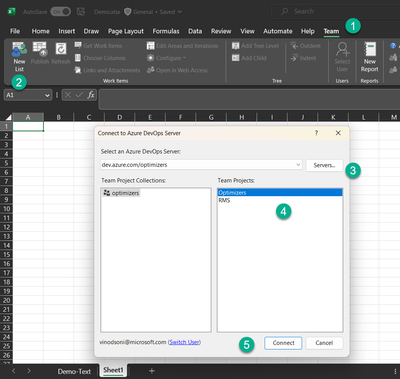Image resolution: width=400 pixels, height=379 pixels.
Task: Select column B header
Action: 59,117
